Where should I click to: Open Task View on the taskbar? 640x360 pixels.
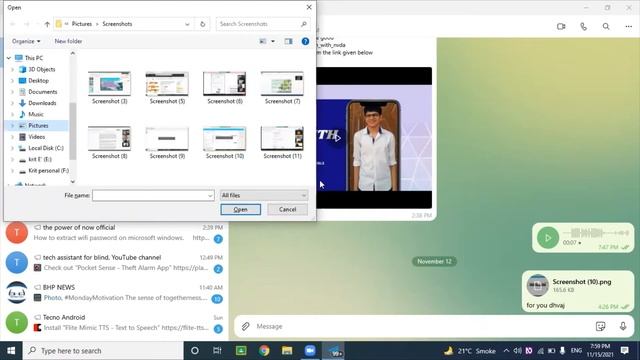[x=217, y=351]
